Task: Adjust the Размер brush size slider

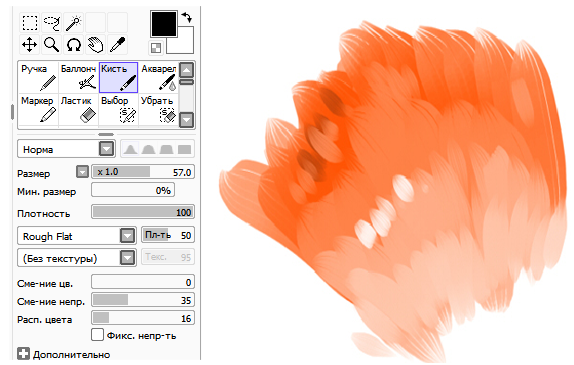Action: (143, 172)
